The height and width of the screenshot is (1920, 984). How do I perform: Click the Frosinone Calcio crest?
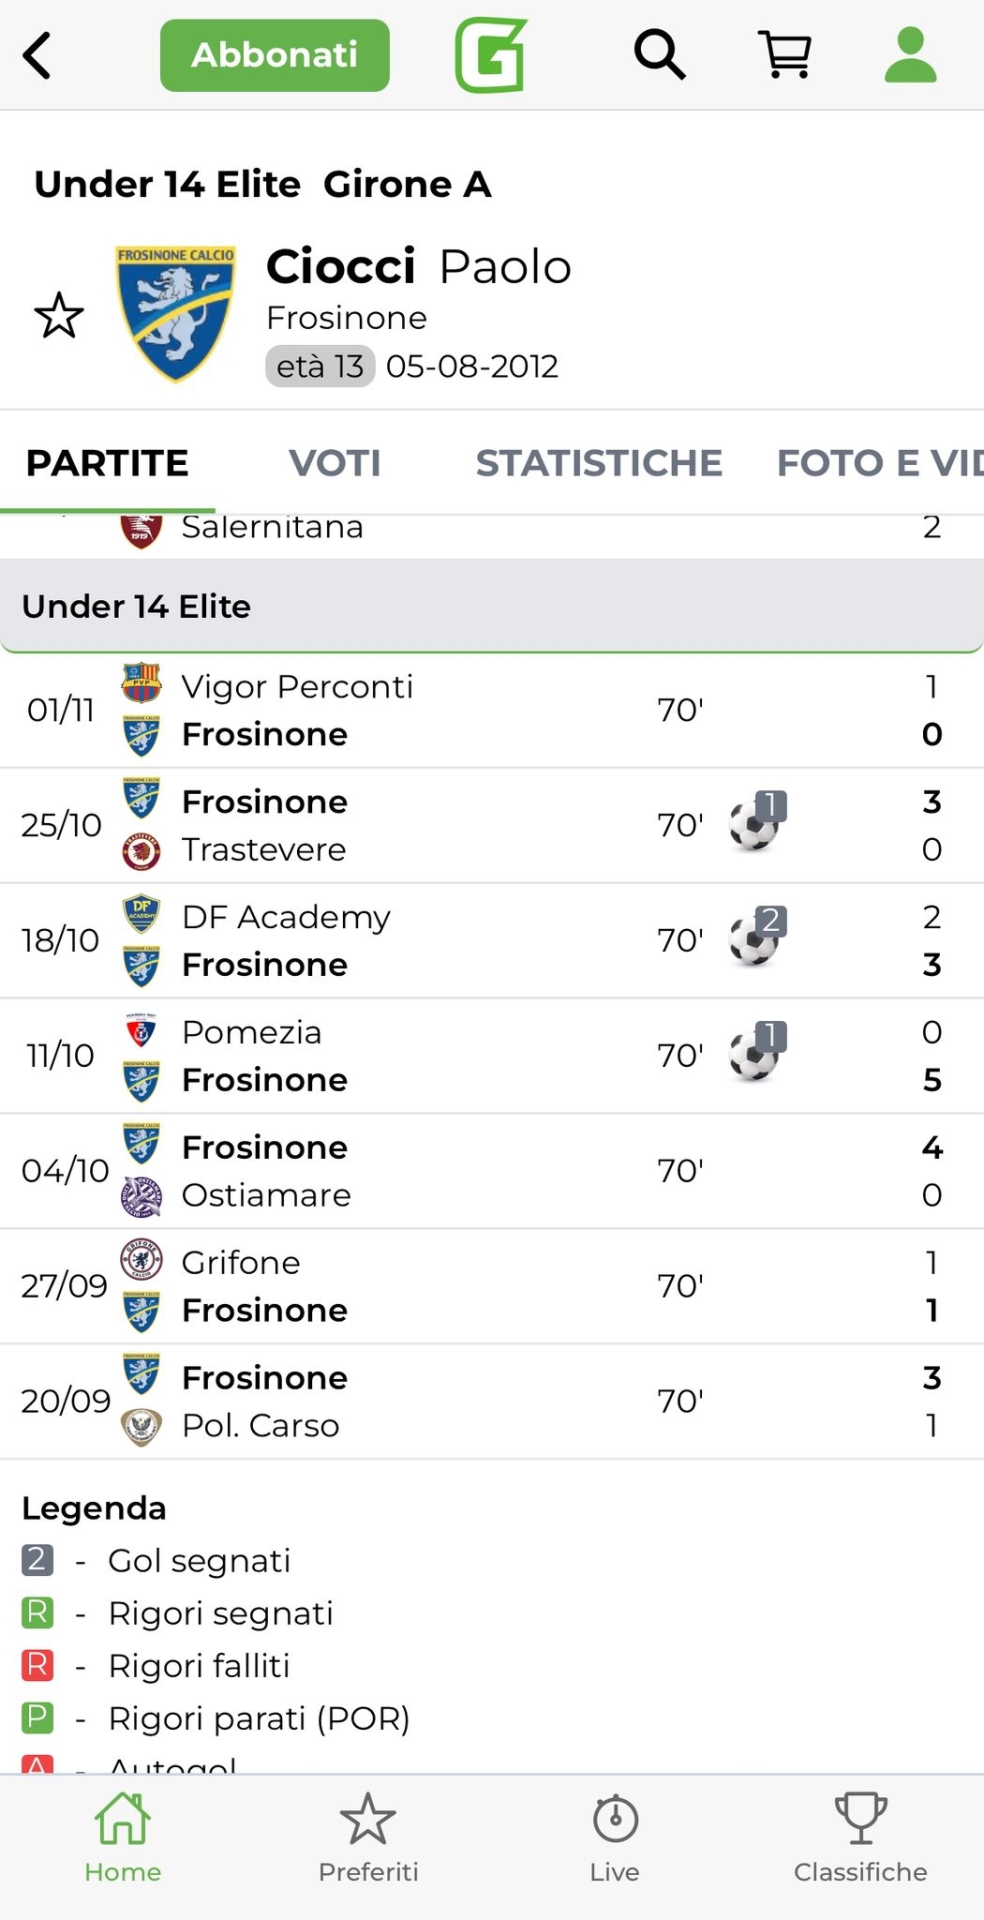(x=176, y=314)
